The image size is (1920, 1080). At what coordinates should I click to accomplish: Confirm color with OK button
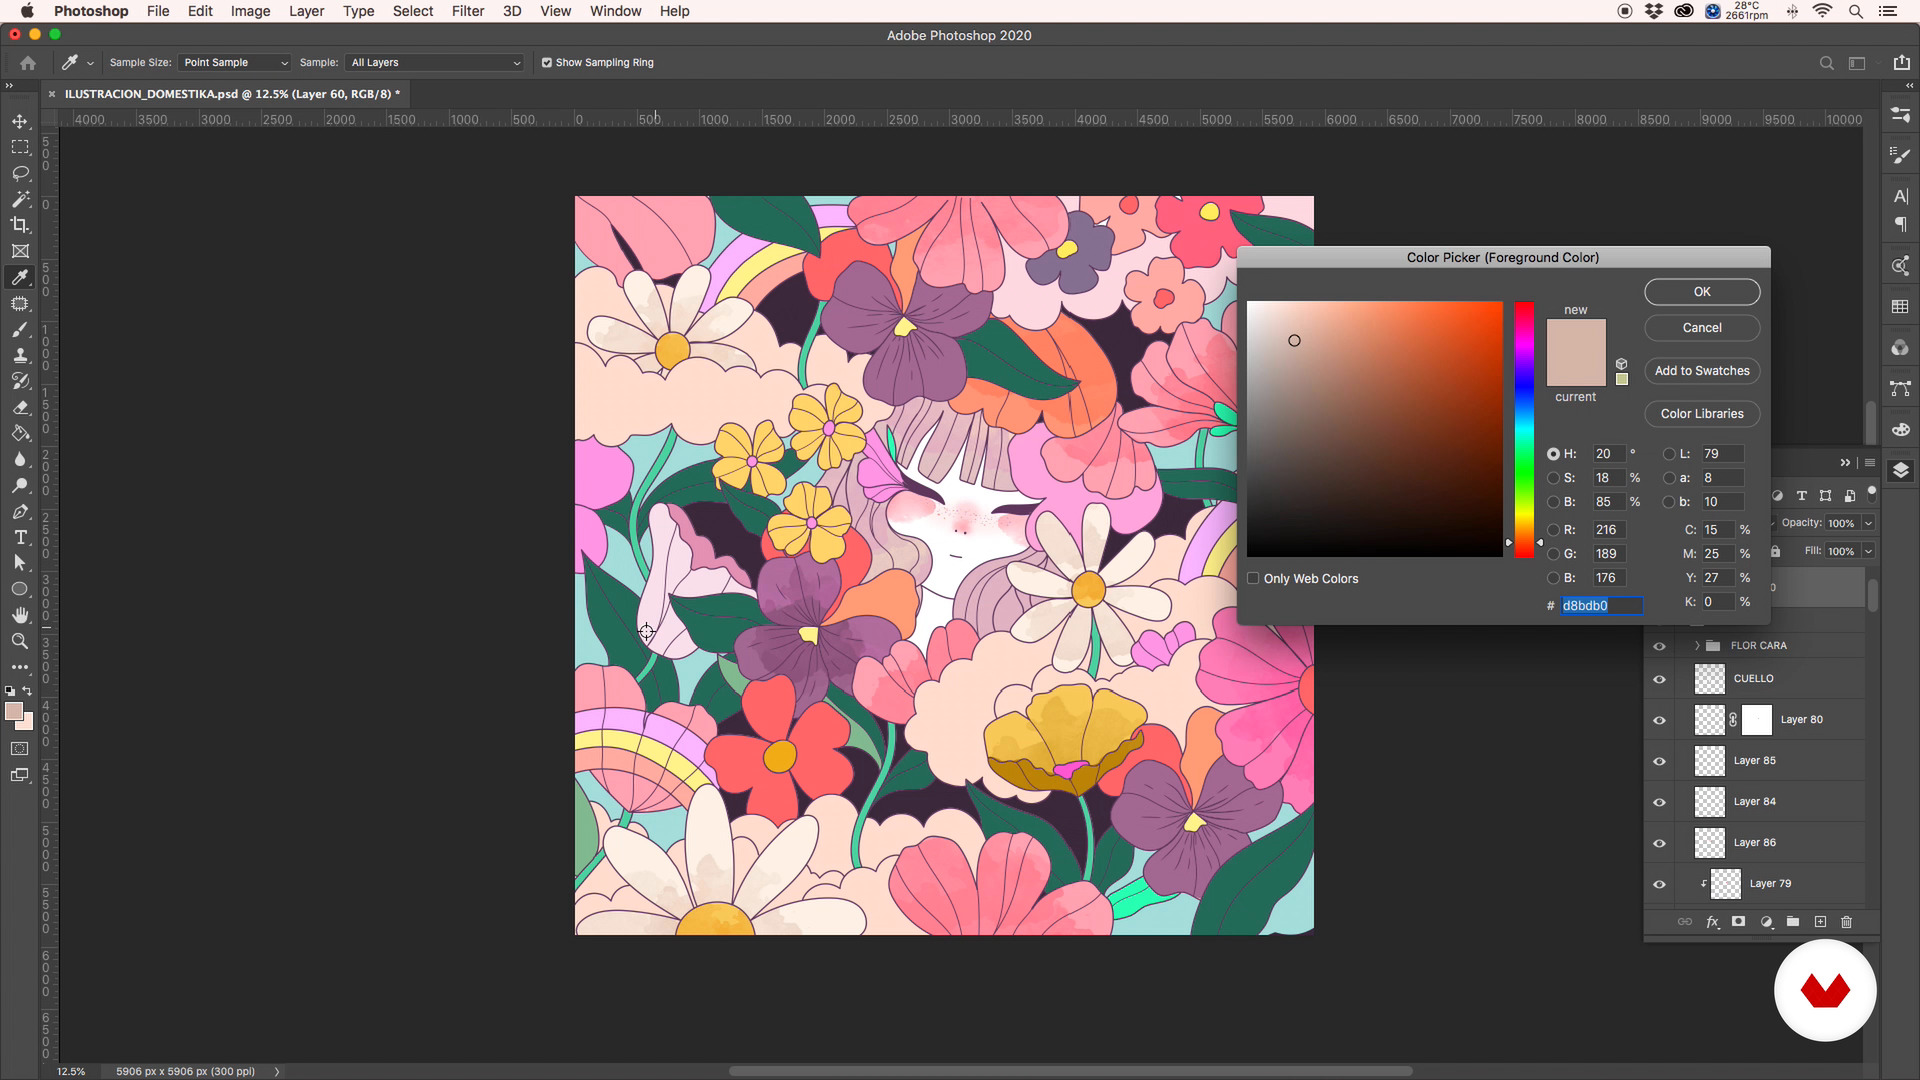coord(1702,292)
